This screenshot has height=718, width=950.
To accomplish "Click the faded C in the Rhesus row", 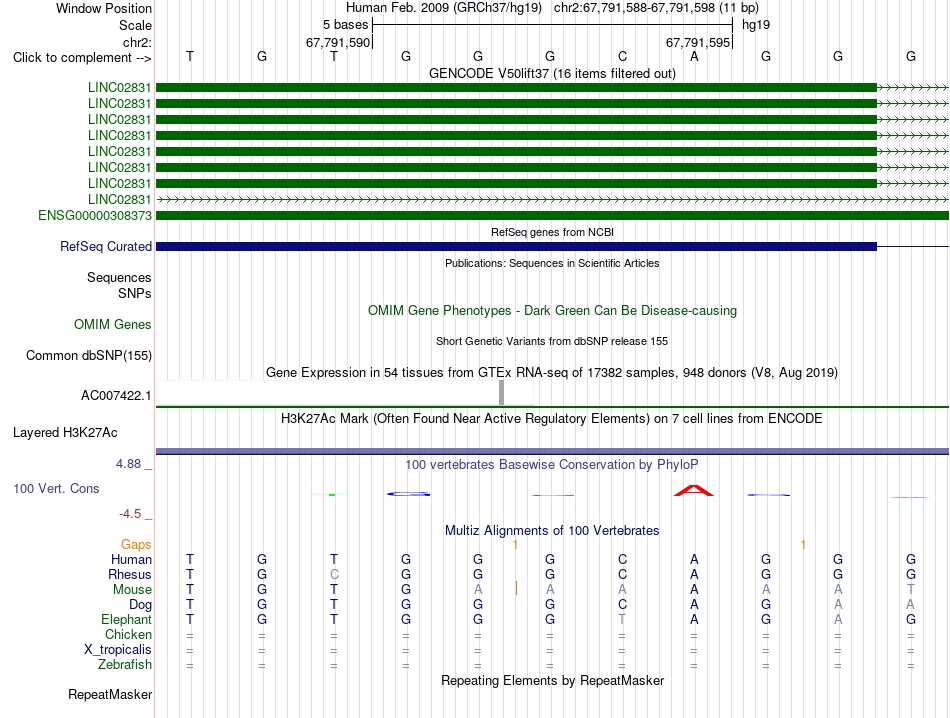I will [x=334, y=574].
